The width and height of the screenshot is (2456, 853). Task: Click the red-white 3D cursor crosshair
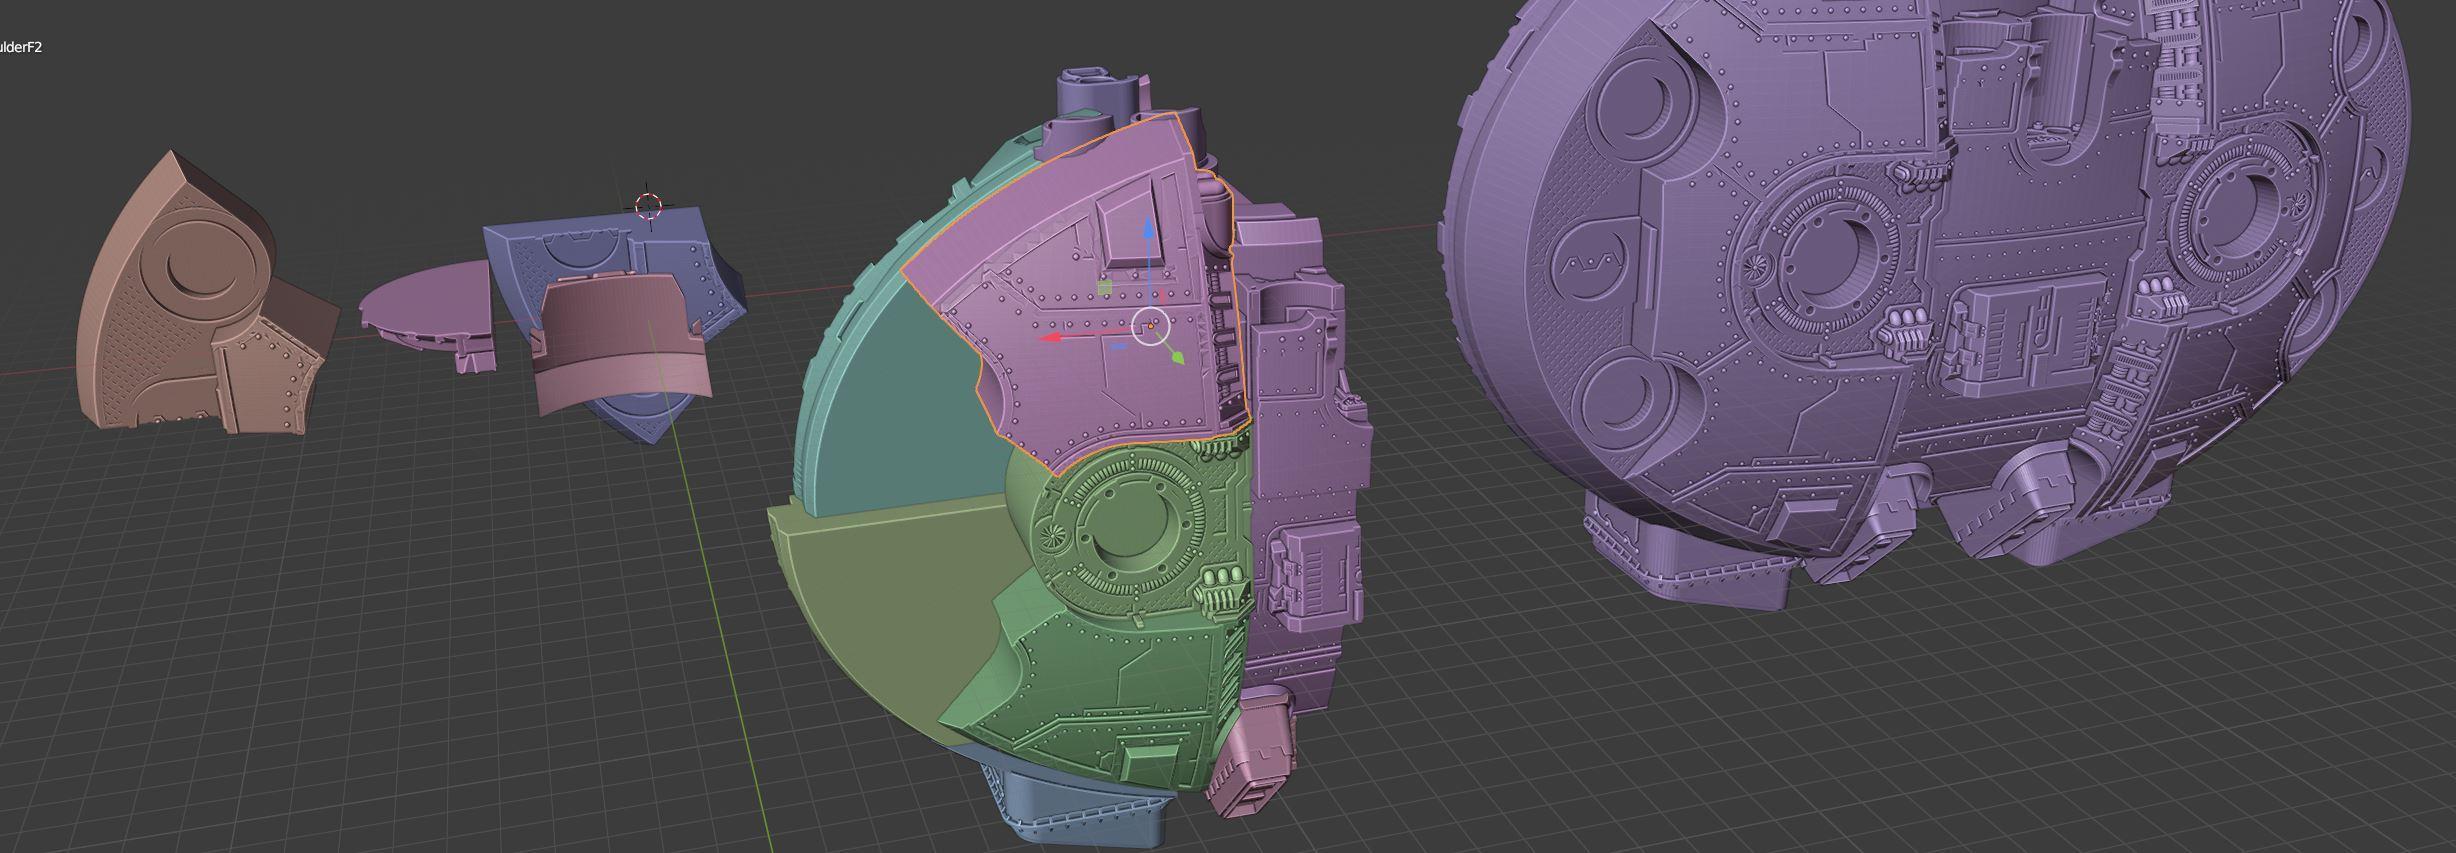(648, 207)
